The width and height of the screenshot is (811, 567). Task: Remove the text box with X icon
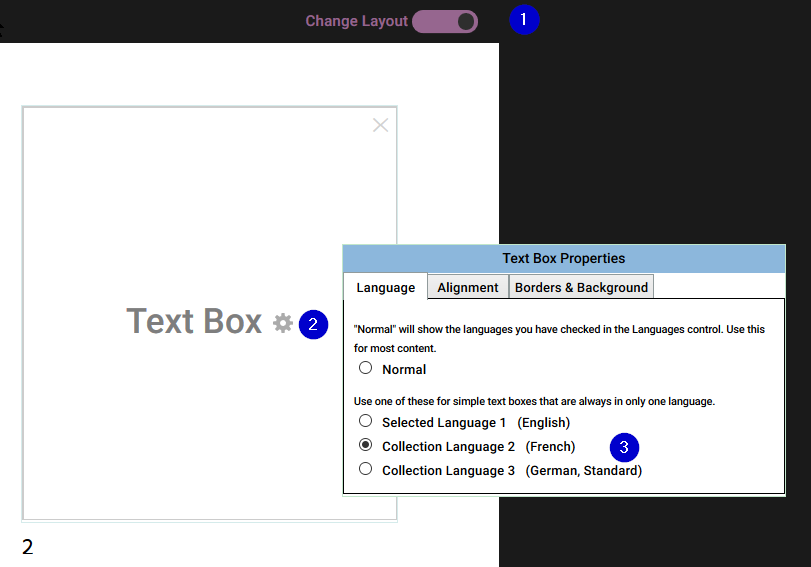pos(381,125)
